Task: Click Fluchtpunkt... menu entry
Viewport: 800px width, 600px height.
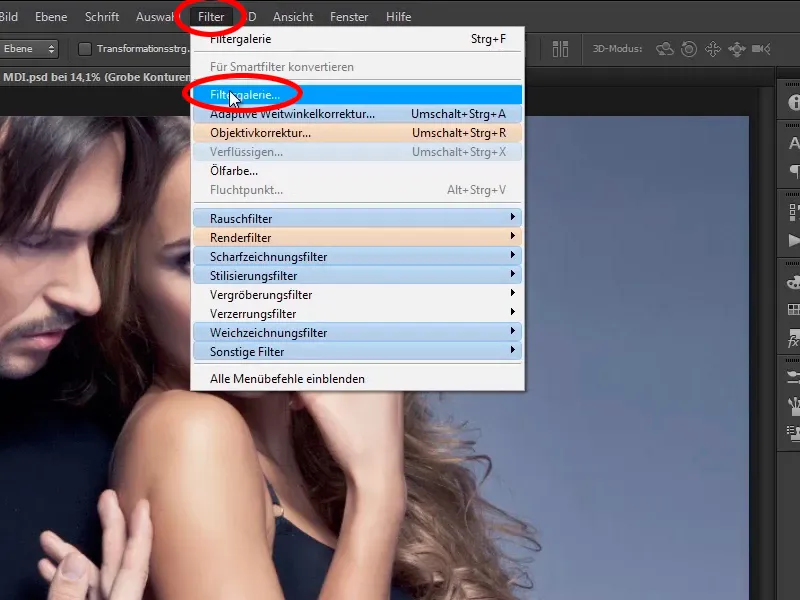Action: tap(357, 190)
